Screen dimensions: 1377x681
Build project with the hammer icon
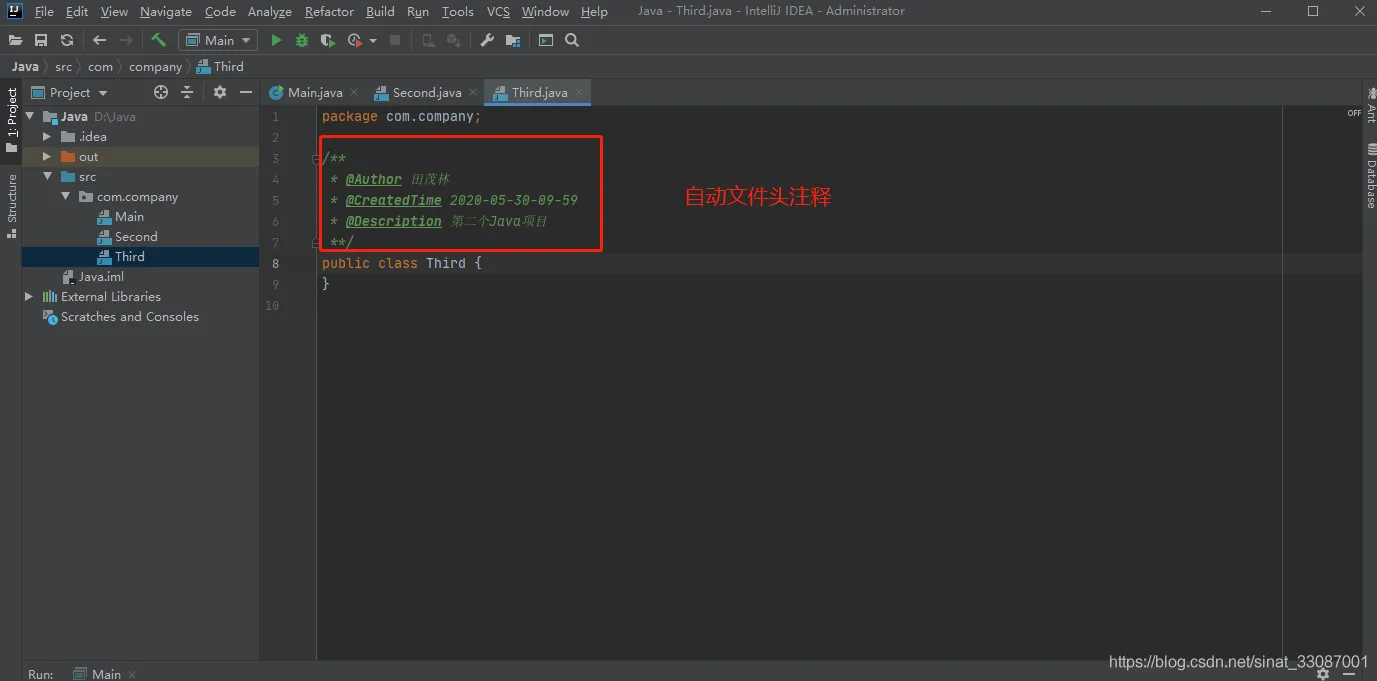158,40
